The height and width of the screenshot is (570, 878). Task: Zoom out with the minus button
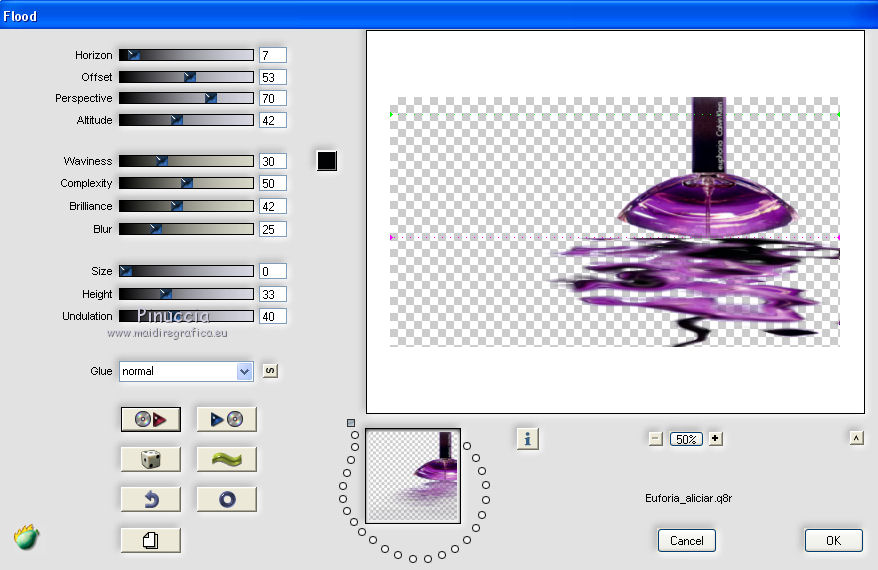(656, 439)
